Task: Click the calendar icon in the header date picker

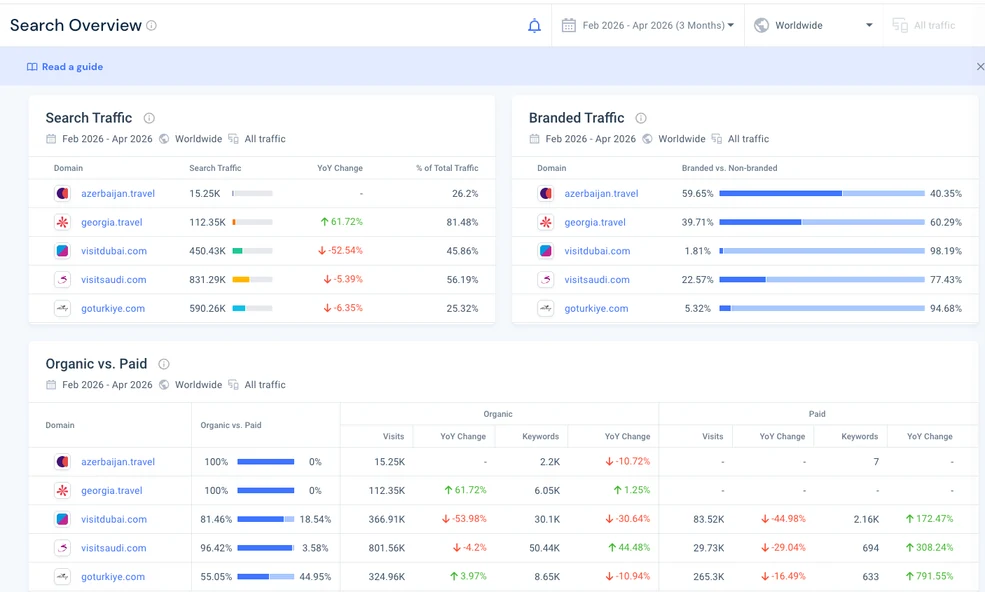Action: pos(569,26)
